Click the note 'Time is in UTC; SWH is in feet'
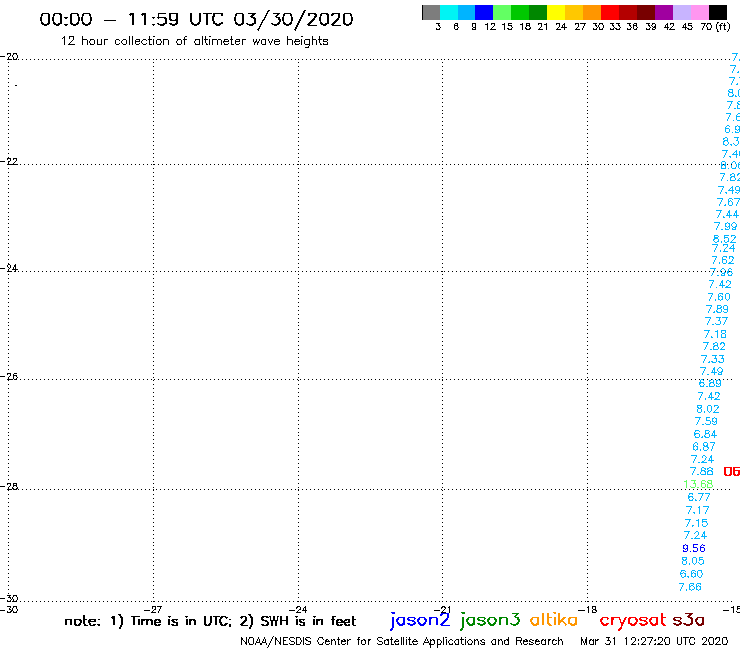The height and width of the screenshot is (650, 740). [210, 621]
